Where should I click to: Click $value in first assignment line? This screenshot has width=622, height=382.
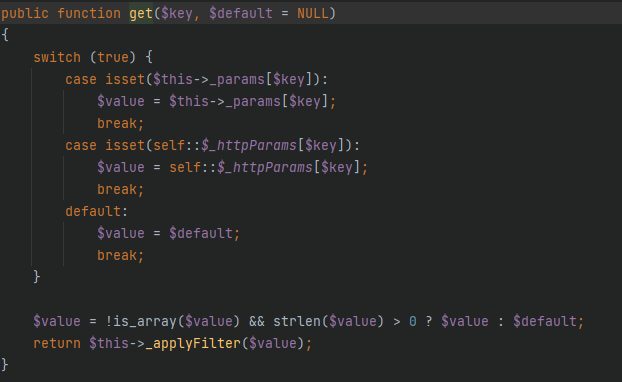[121, 102]
